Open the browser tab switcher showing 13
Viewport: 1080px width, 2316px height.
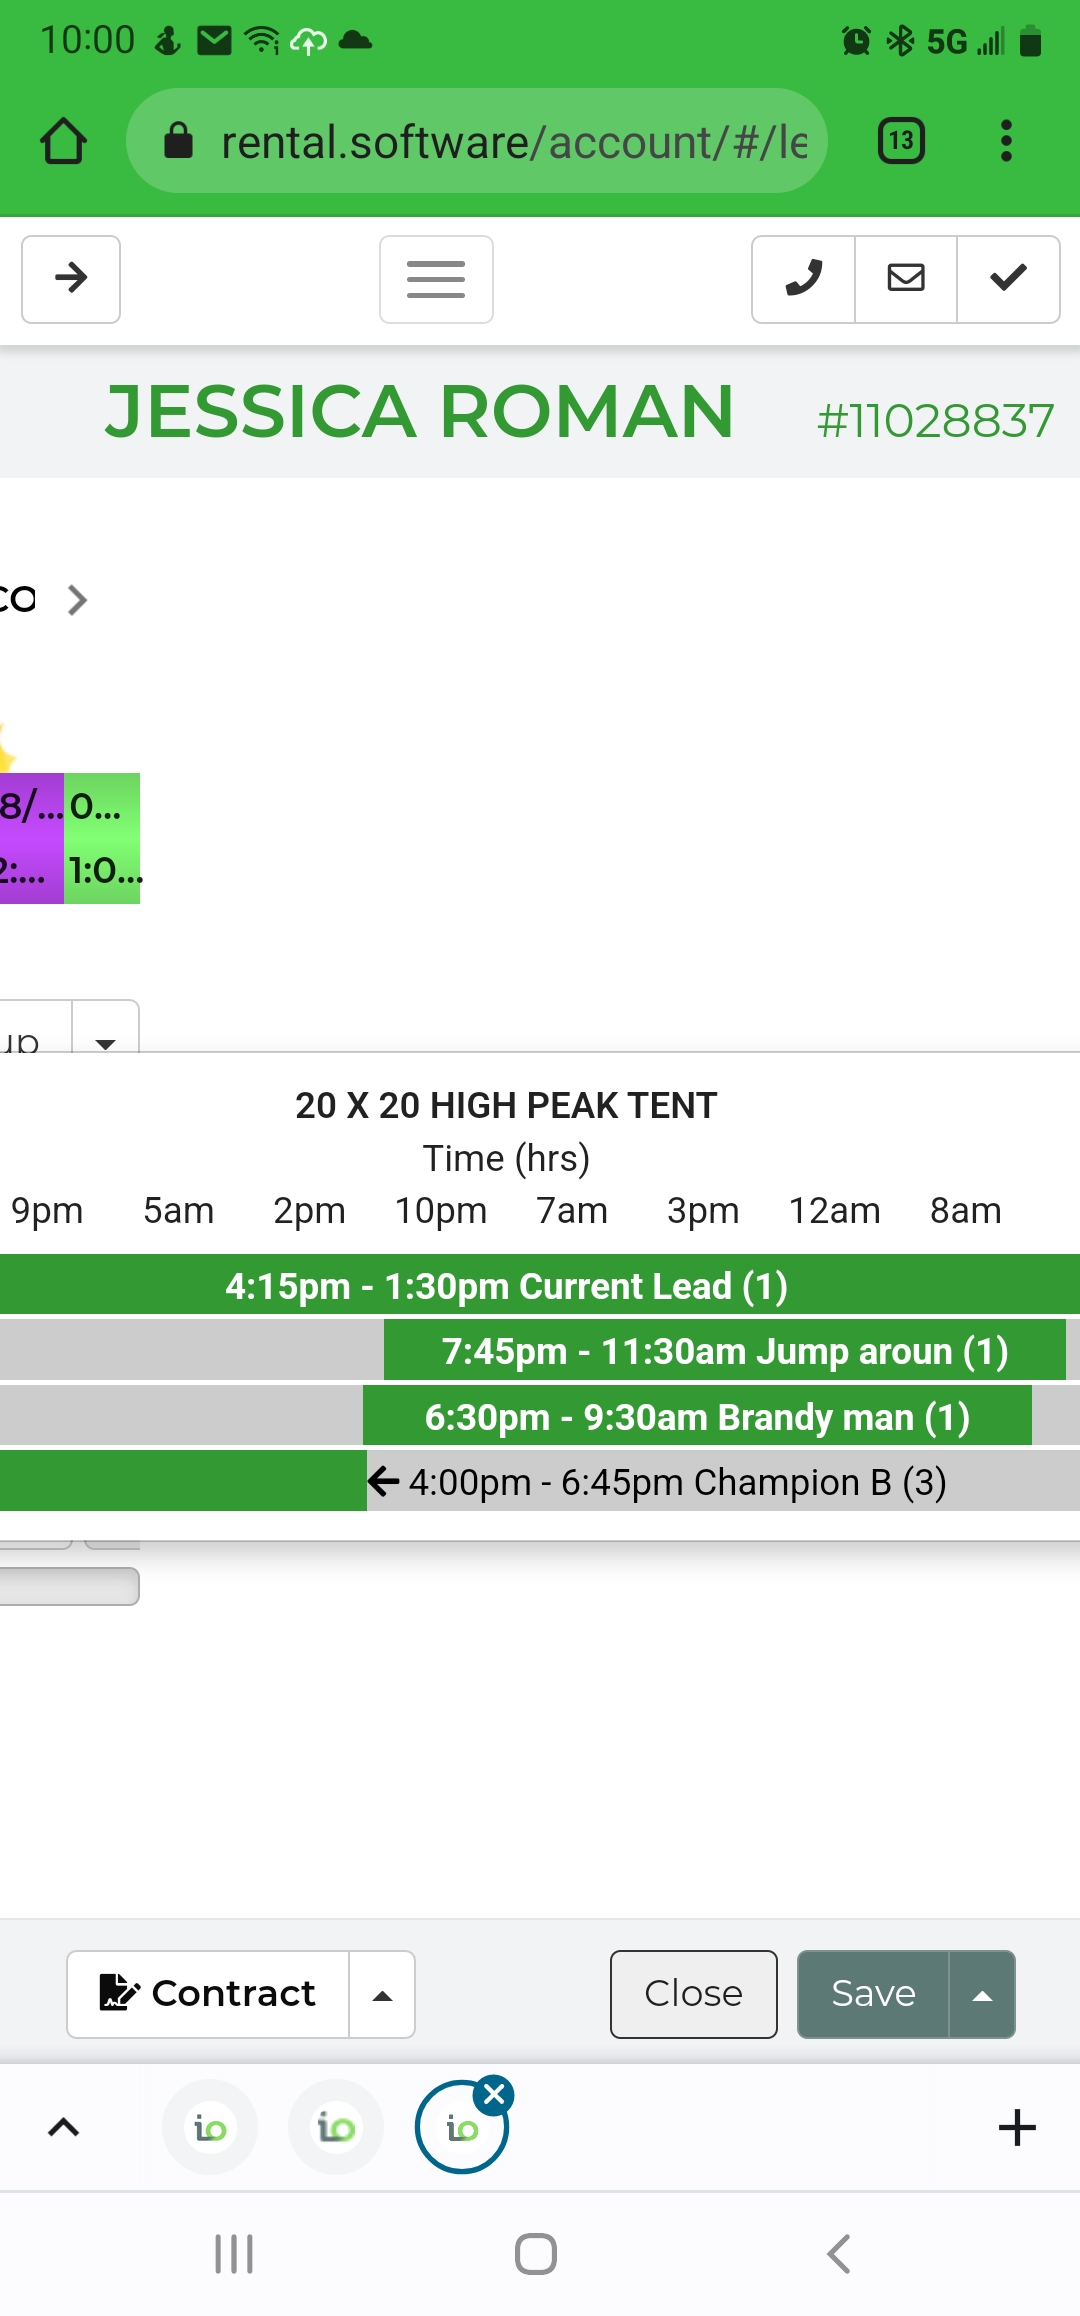click(900, 141)
